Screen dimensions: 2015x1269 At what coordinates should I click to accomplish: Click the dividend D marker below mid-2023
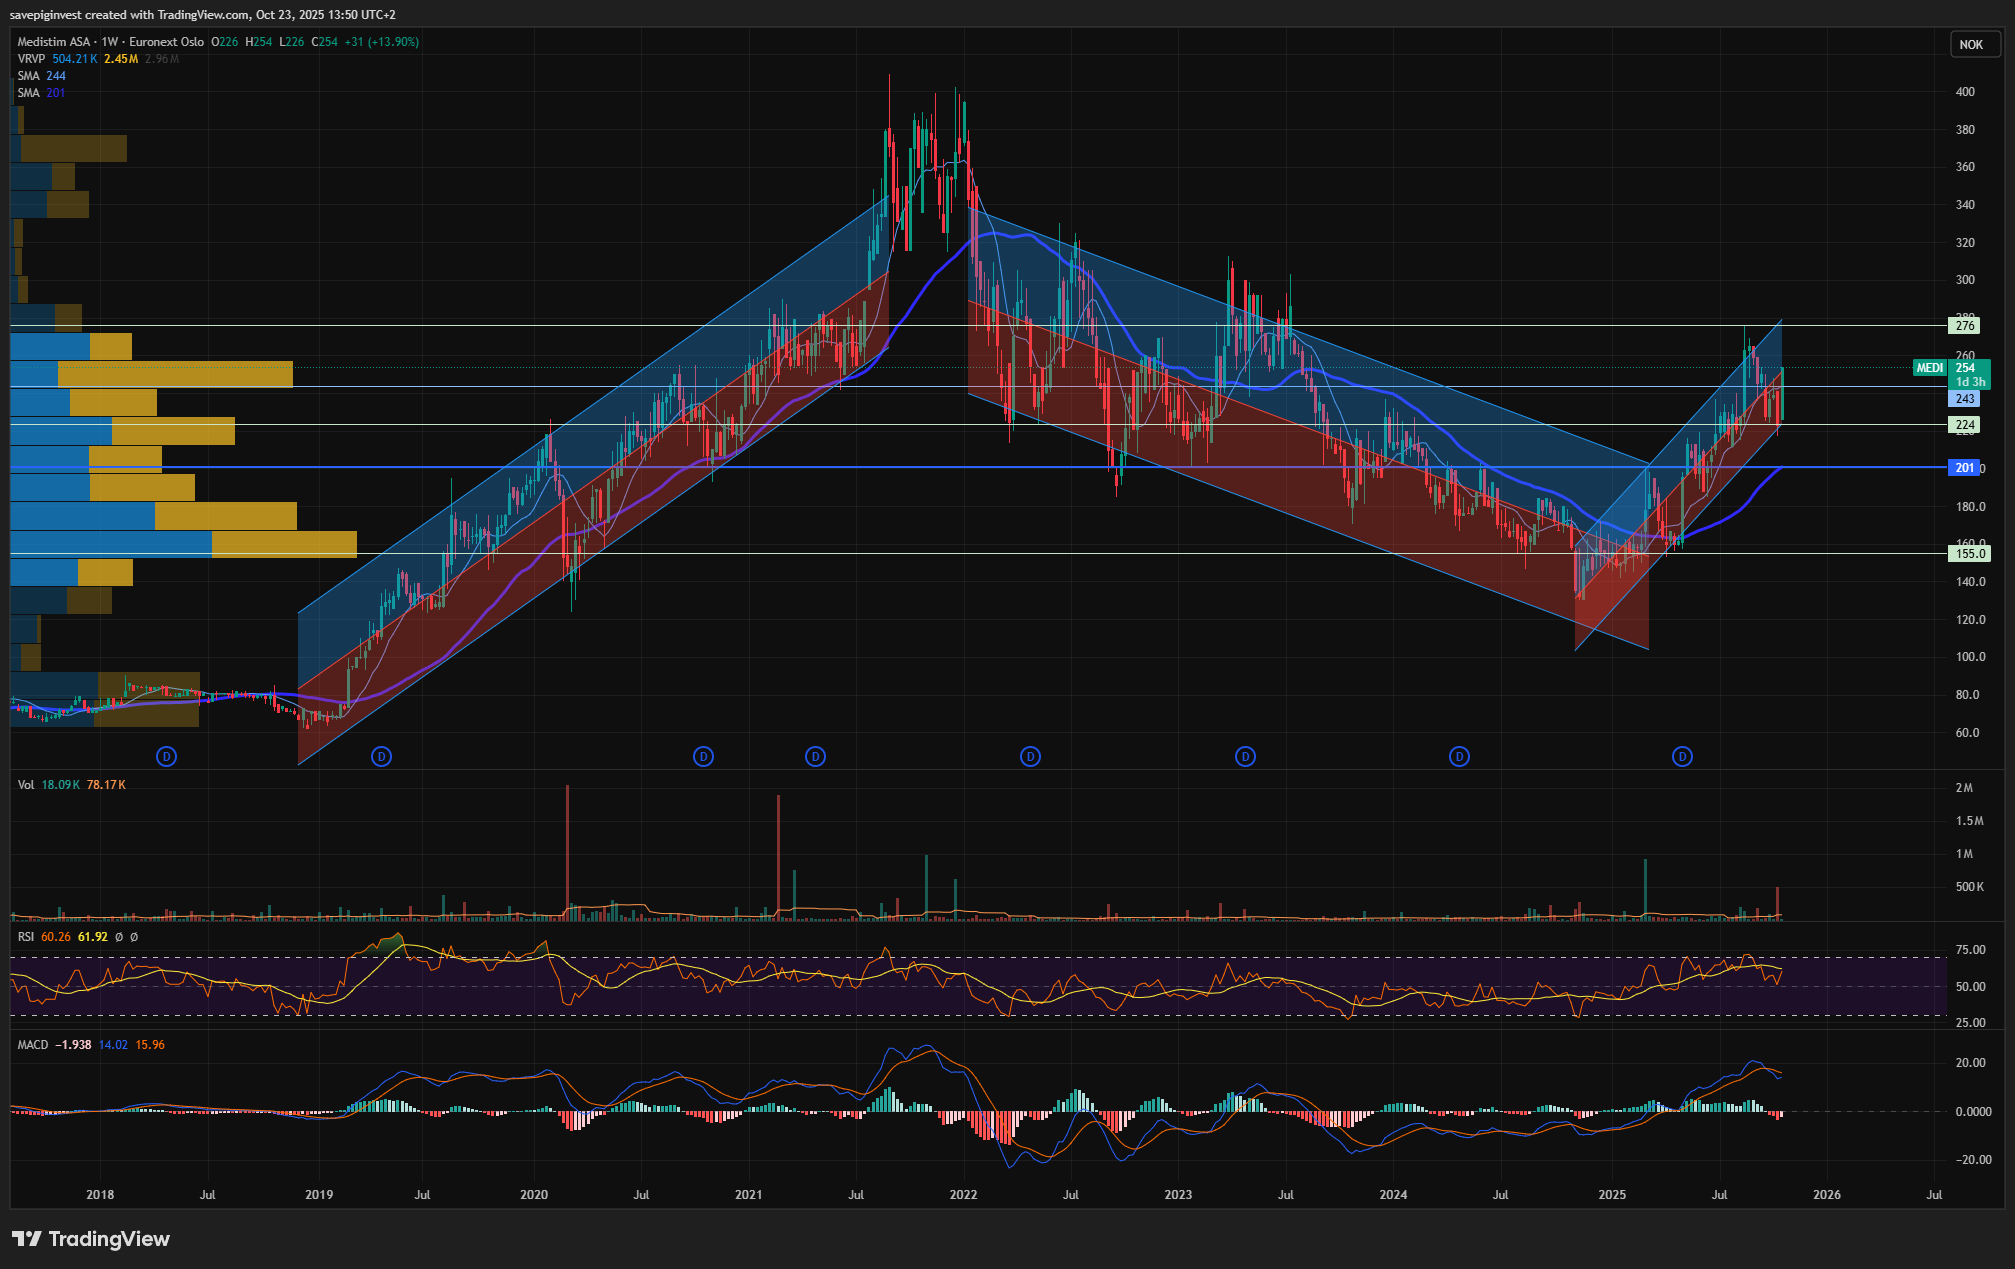point(1245,757)
